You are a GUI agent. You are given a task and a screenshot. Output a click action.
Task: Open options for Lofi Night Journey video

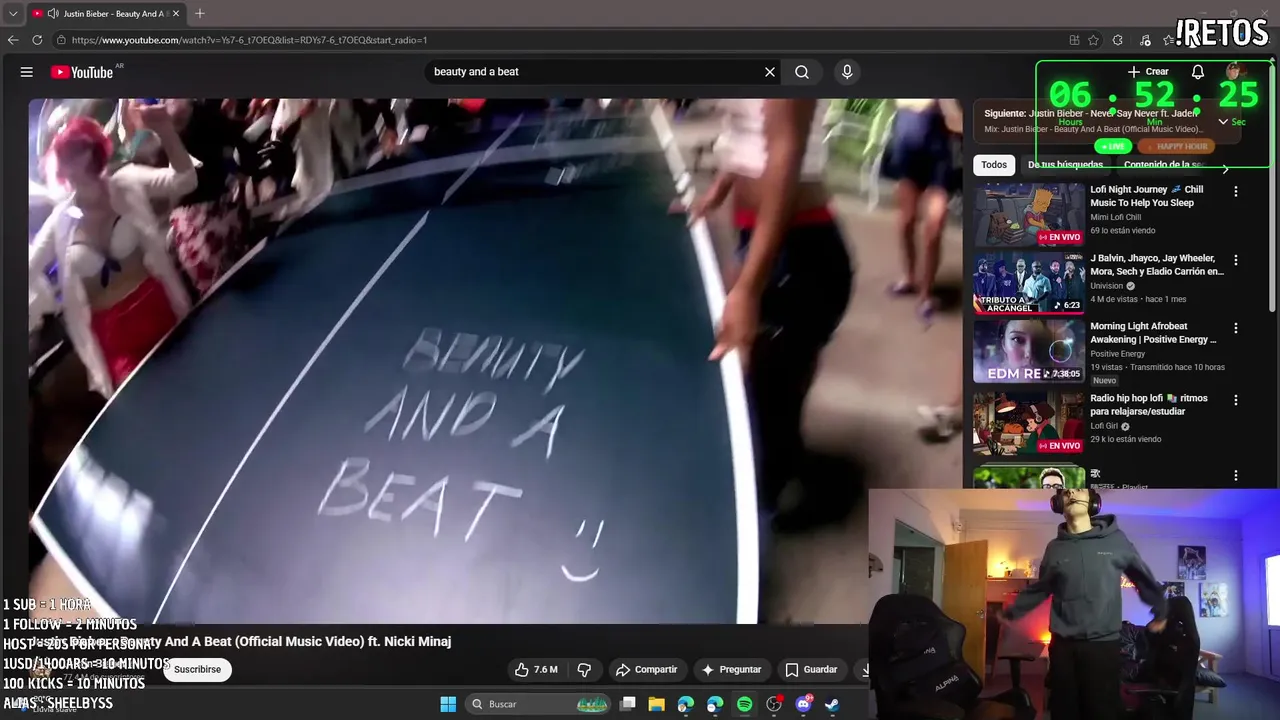1236,191
